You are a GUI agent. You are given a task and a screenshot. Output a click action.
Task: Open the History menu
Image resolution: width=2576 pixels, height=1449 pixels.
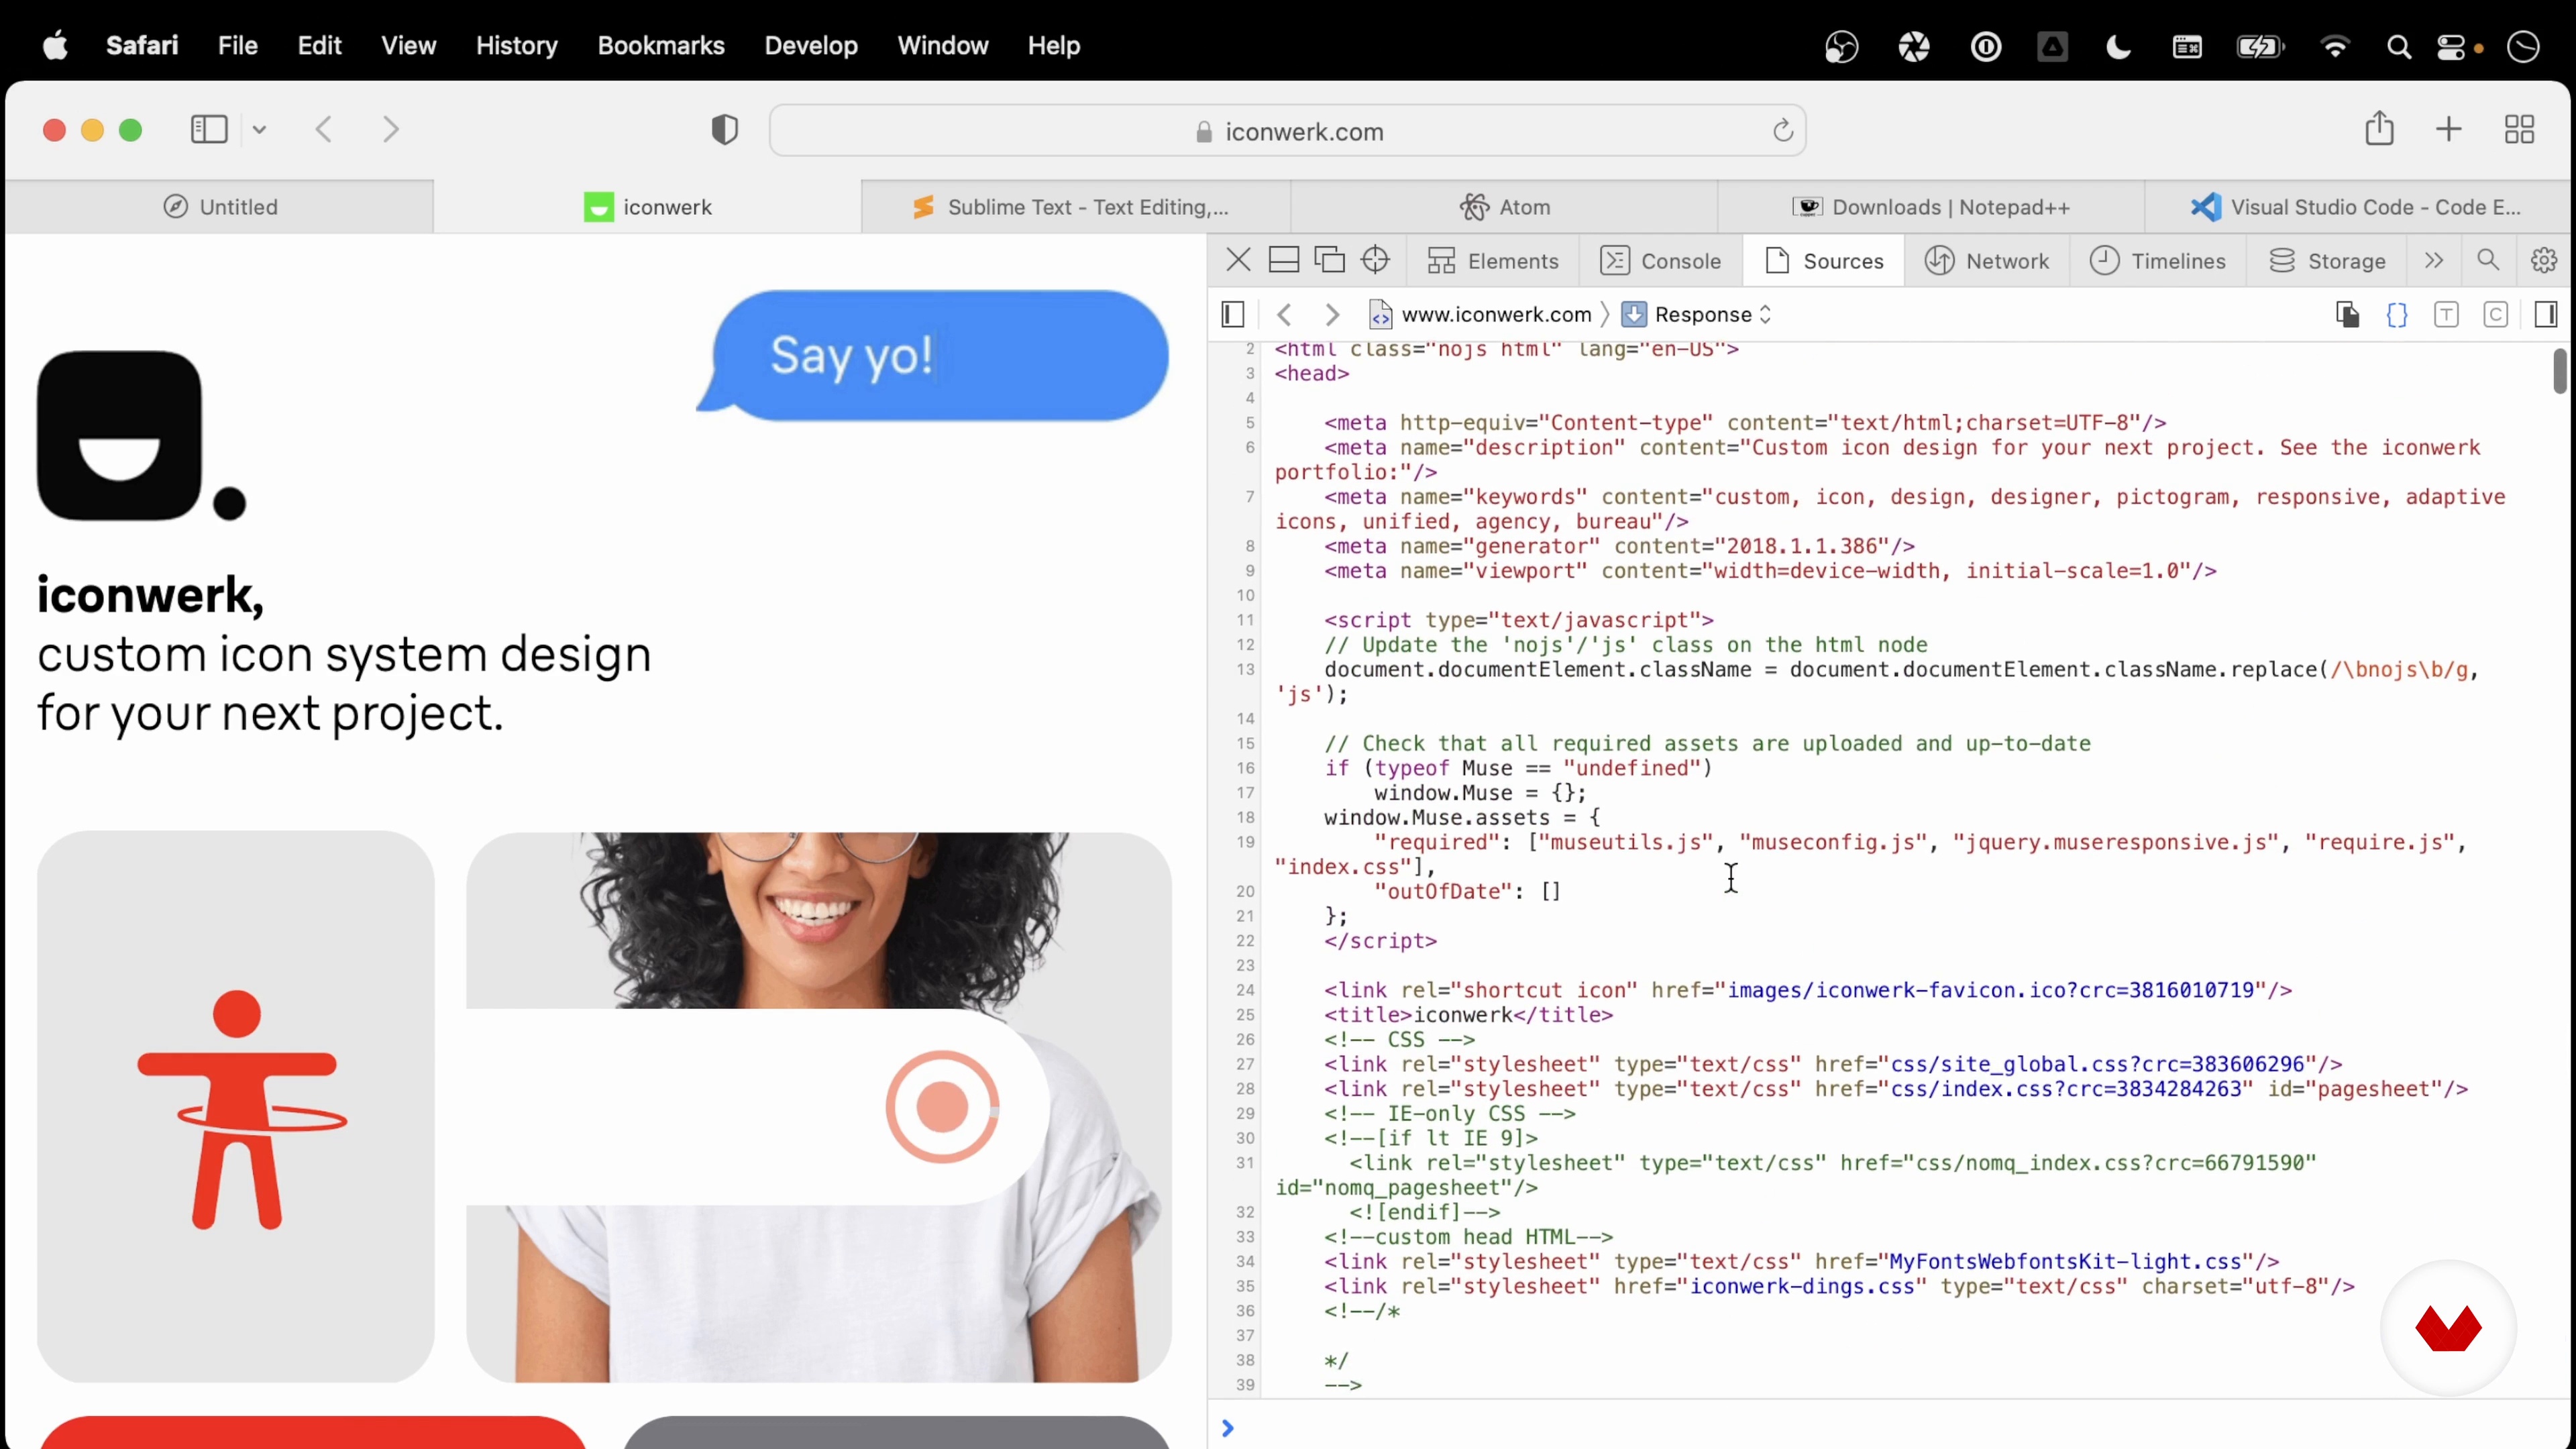click(x=516, y=45)
